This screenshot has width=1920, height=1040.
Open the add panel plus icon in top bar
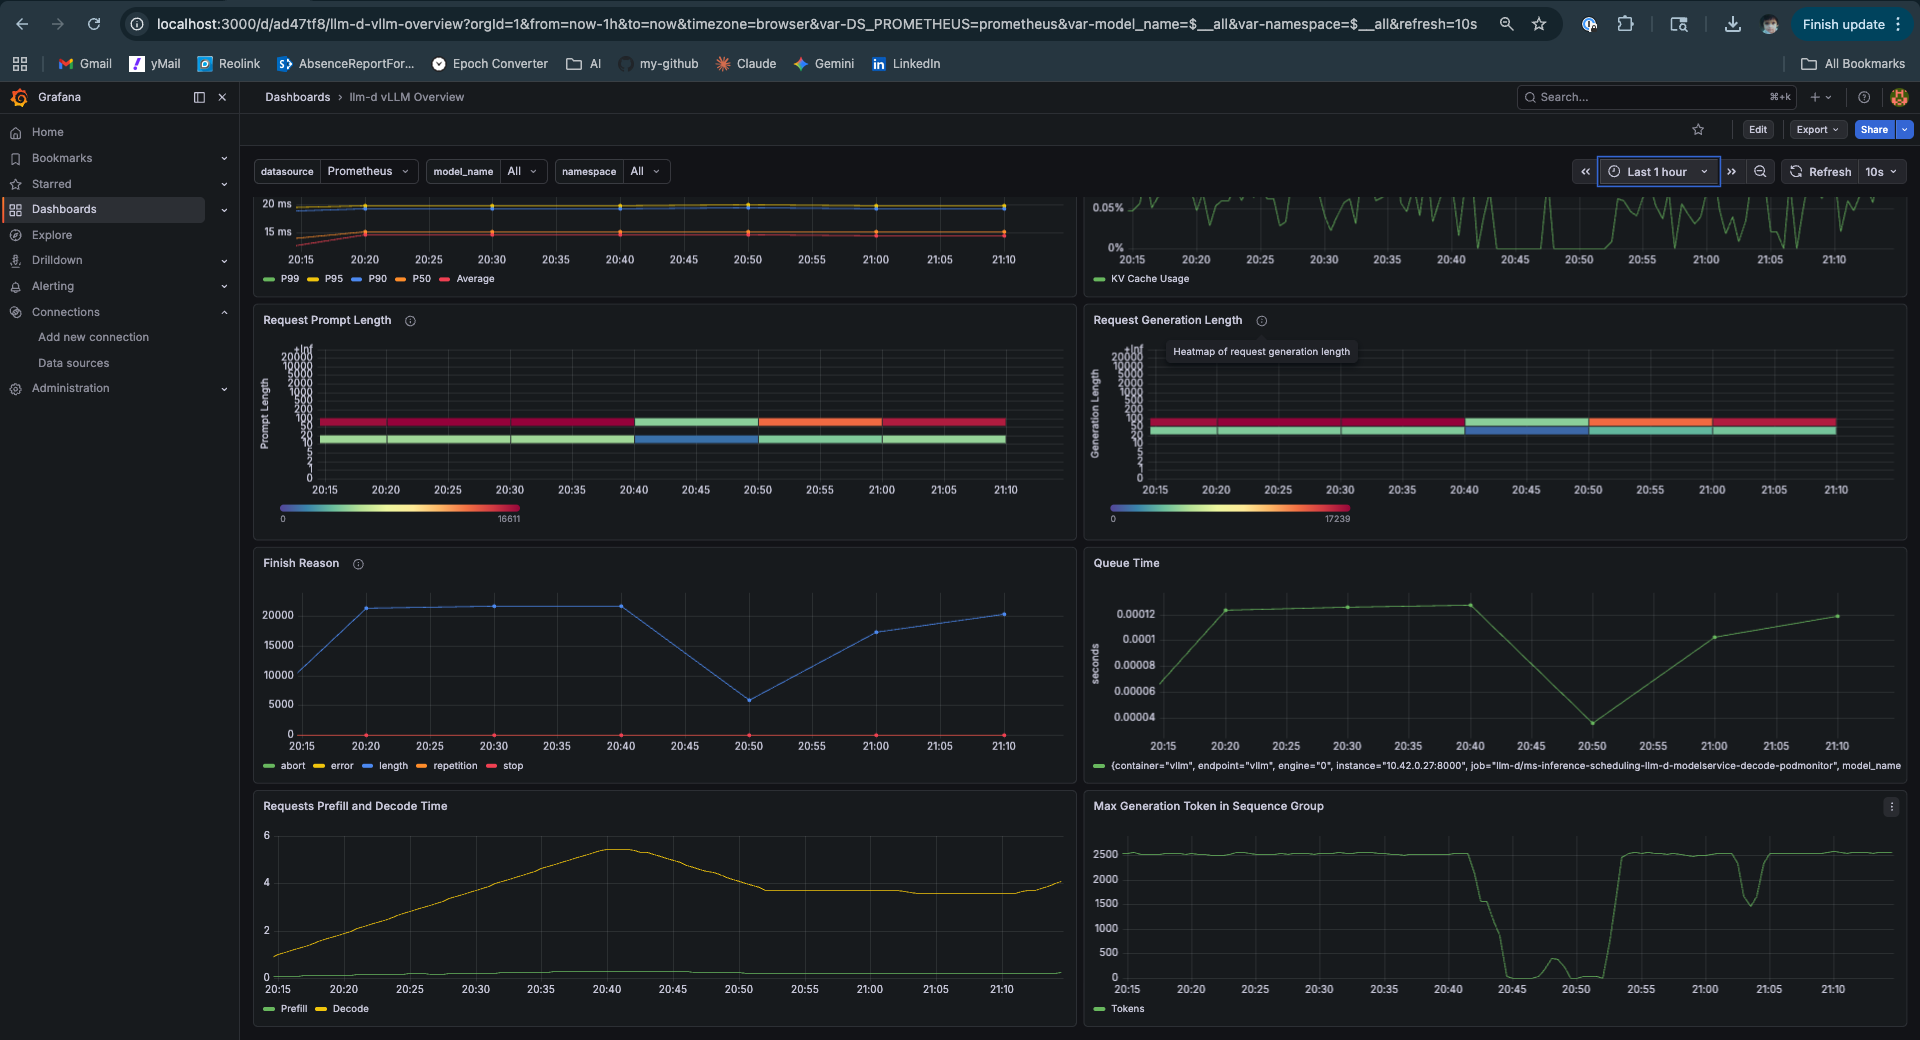1816,97
